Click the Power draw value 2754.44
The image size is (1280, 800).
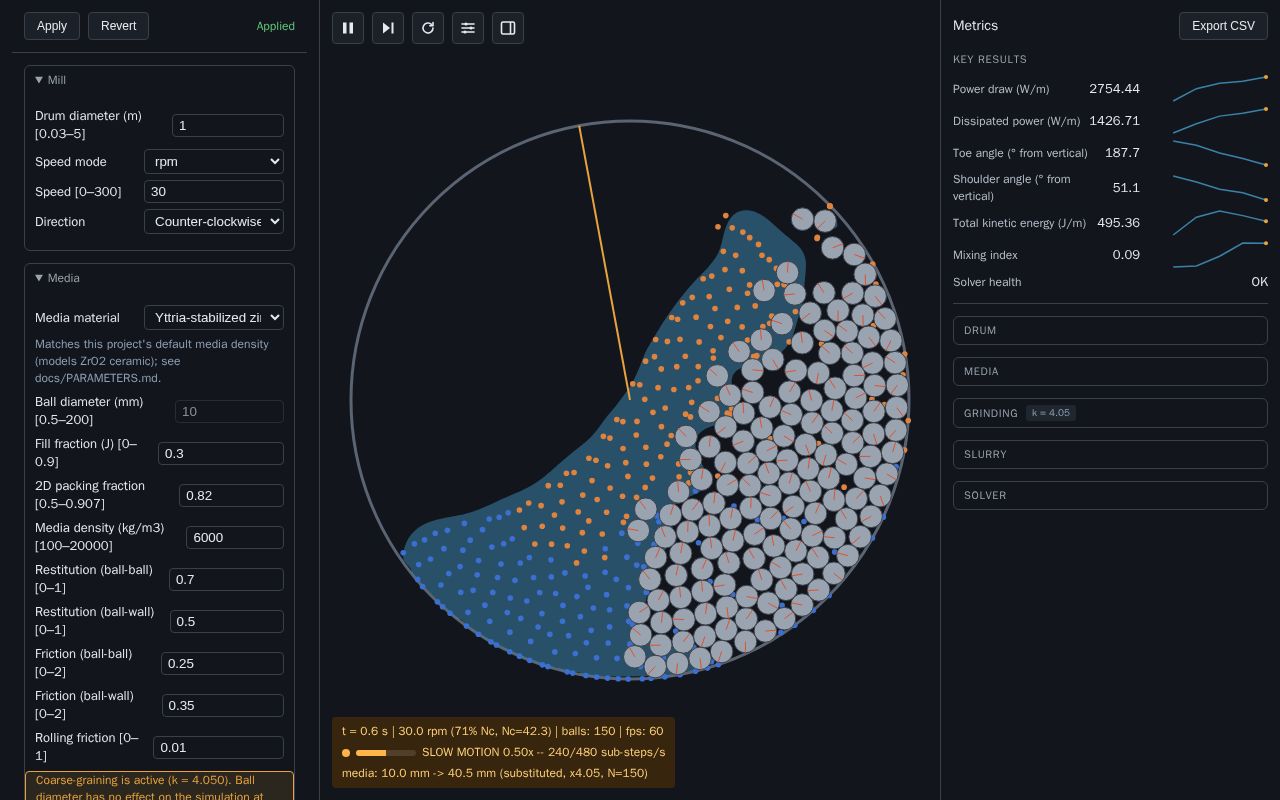coord(1114,89)
